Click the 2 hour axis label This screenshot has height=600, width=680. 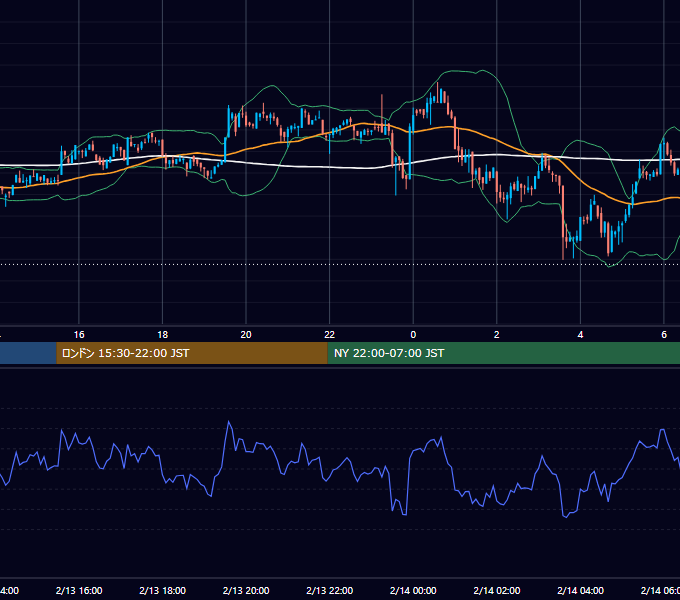coord(497,335)
